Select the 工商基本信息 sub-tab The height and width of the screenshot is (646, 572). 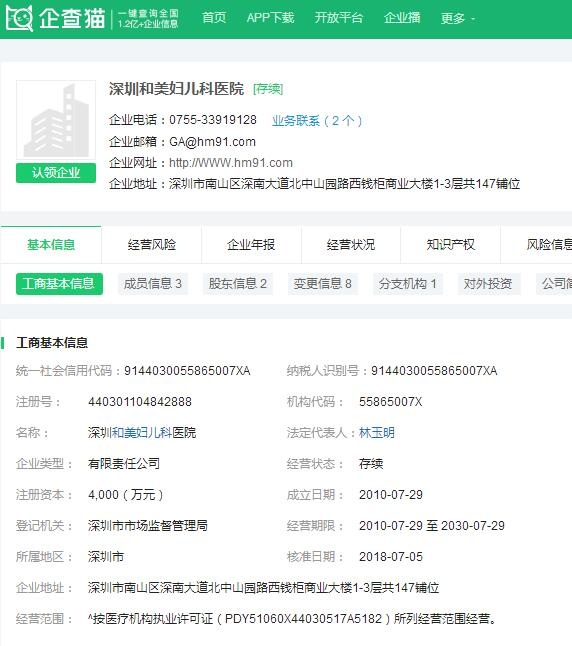click(59, 284)
